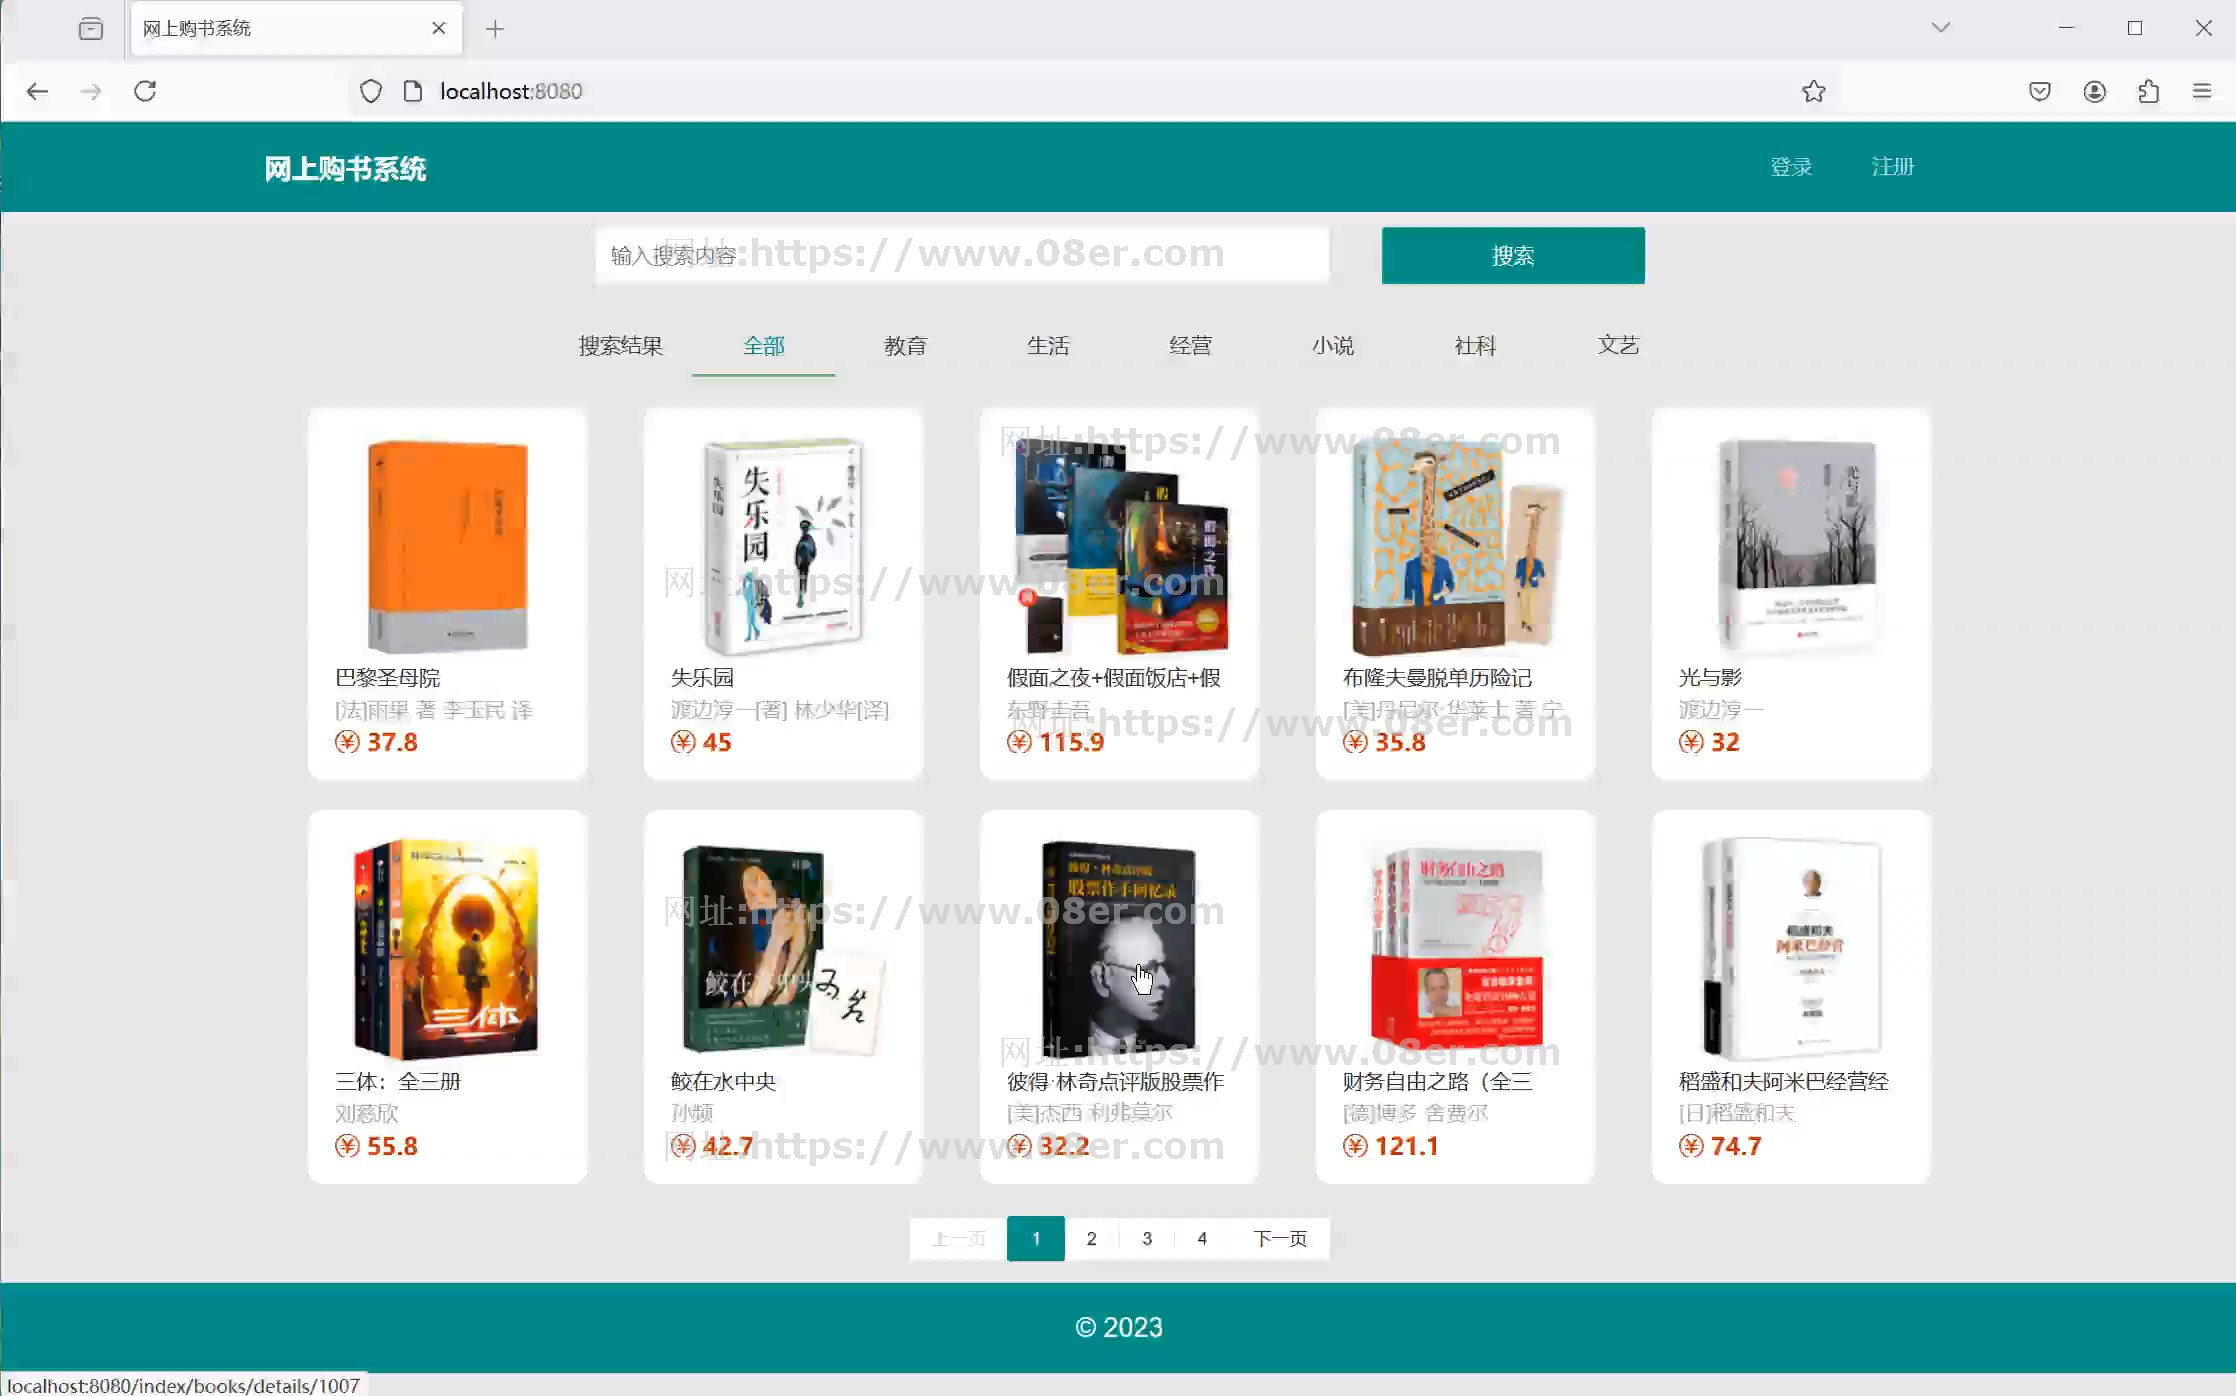Open the 彼得·林奇 stock book cover
This screenshot has height=1396, width=2236.
(1118, 949)
